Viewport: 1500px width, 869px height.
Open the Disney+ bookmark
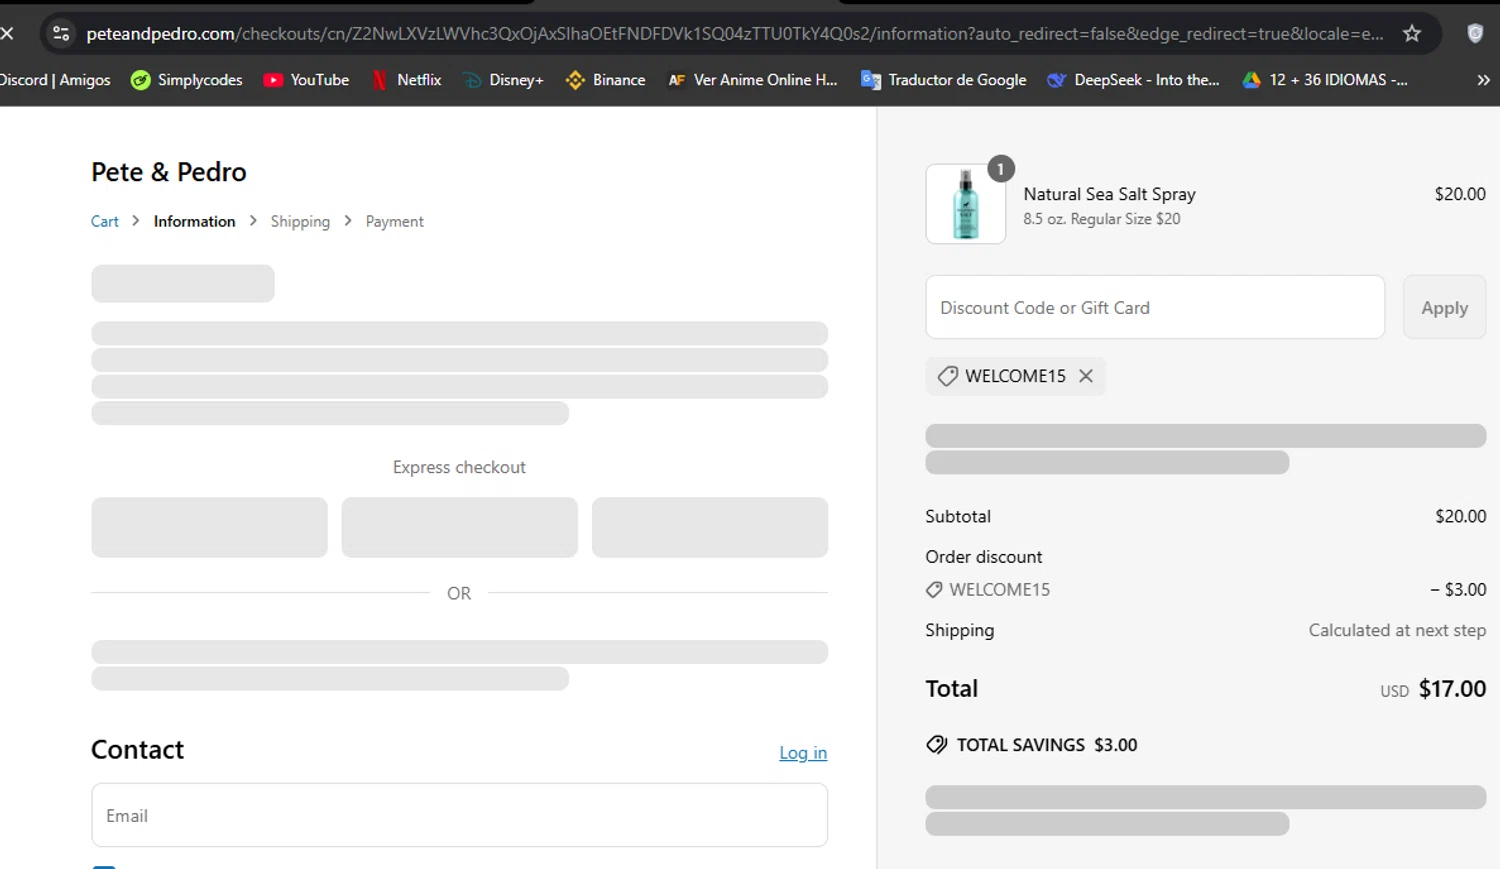tap(503, 80)
